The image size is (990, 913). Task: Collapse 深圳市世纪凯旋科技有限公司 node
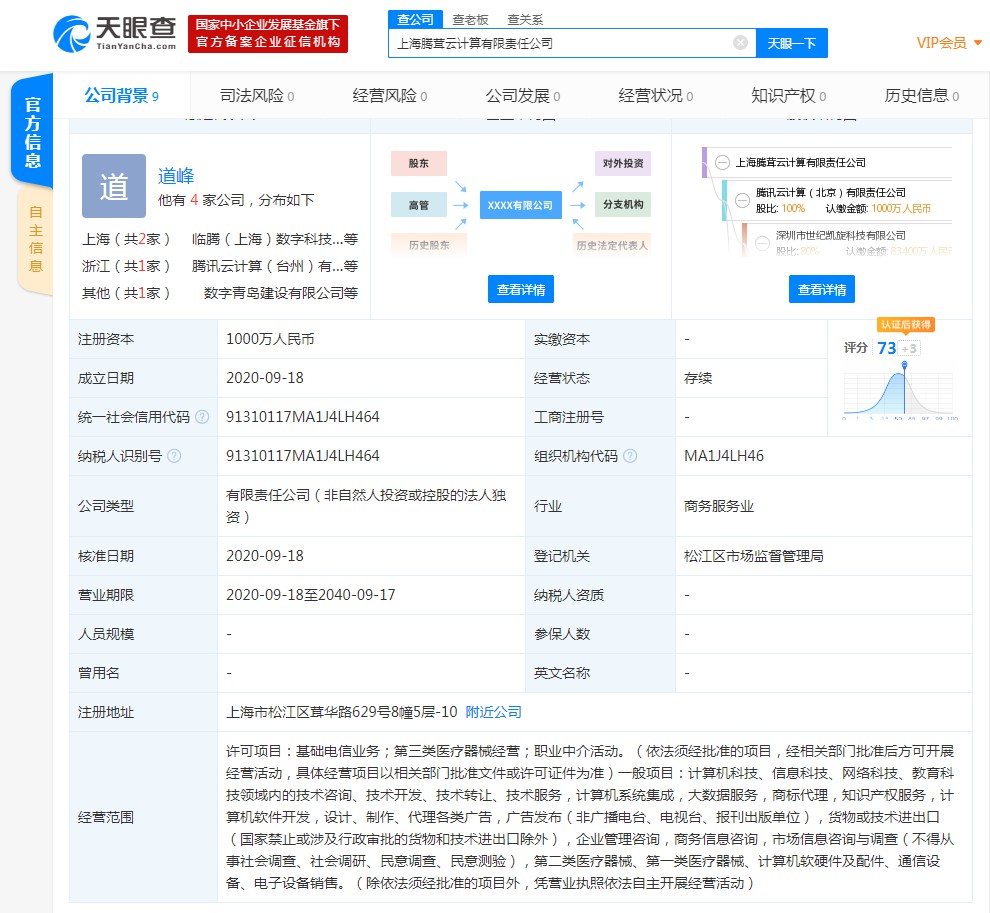coord(762,242)
